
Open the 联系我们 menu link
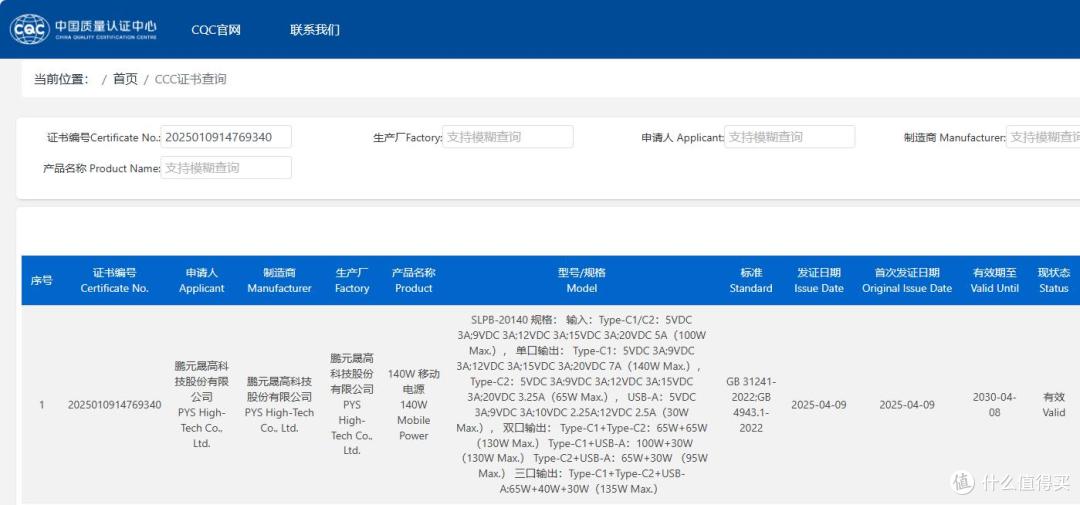pyautogui.click(x=315, y=30)
